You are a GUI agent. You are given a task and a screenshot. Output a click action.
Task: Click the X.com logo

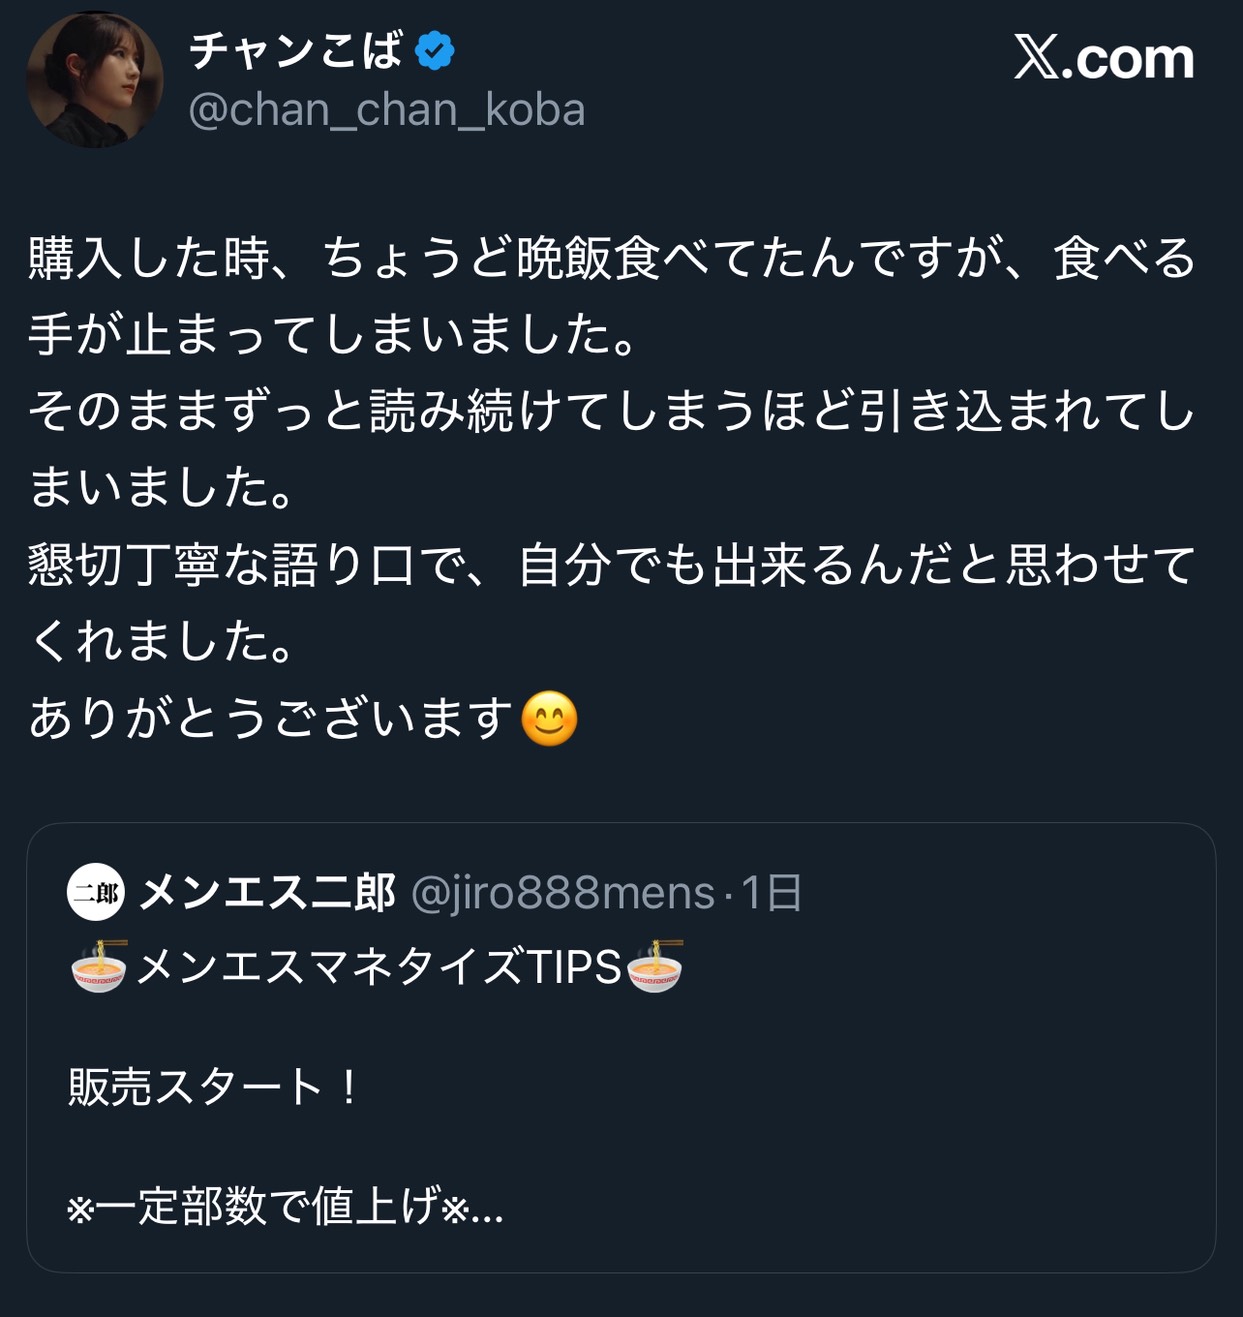pos(1103,58)
